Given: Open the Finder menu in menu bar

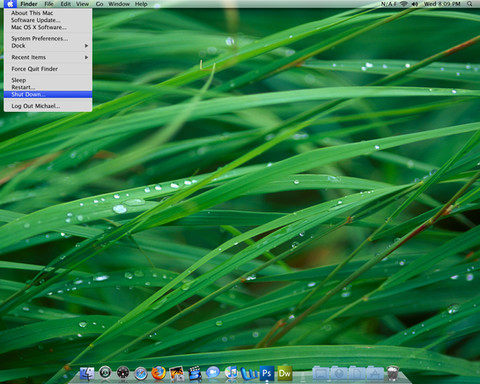Looking at the screenshot, I should pyautogui.click(x=29, y=4).
